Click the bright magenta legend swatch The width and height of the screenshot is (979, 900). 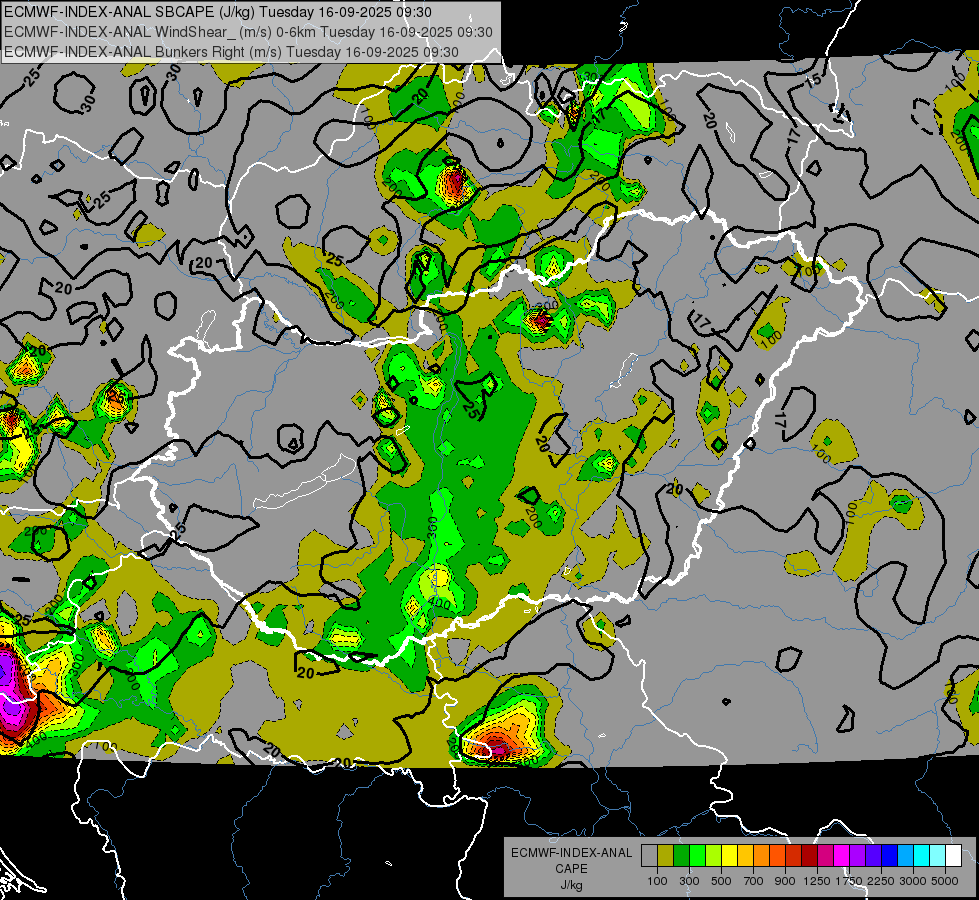pos(842,855)
